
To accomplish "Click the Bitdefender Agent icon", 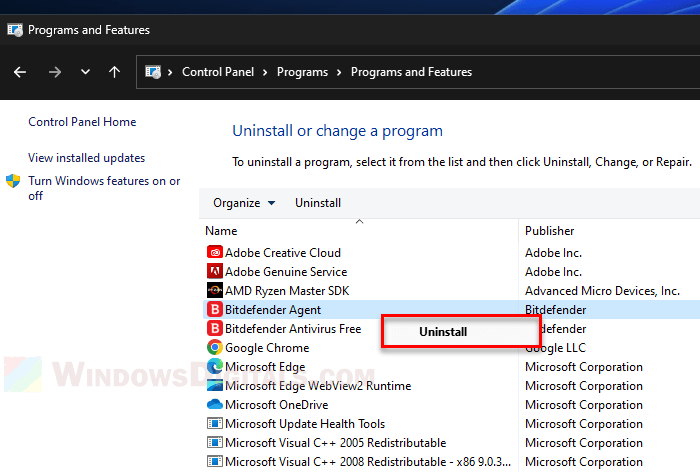I will [215, 309].
